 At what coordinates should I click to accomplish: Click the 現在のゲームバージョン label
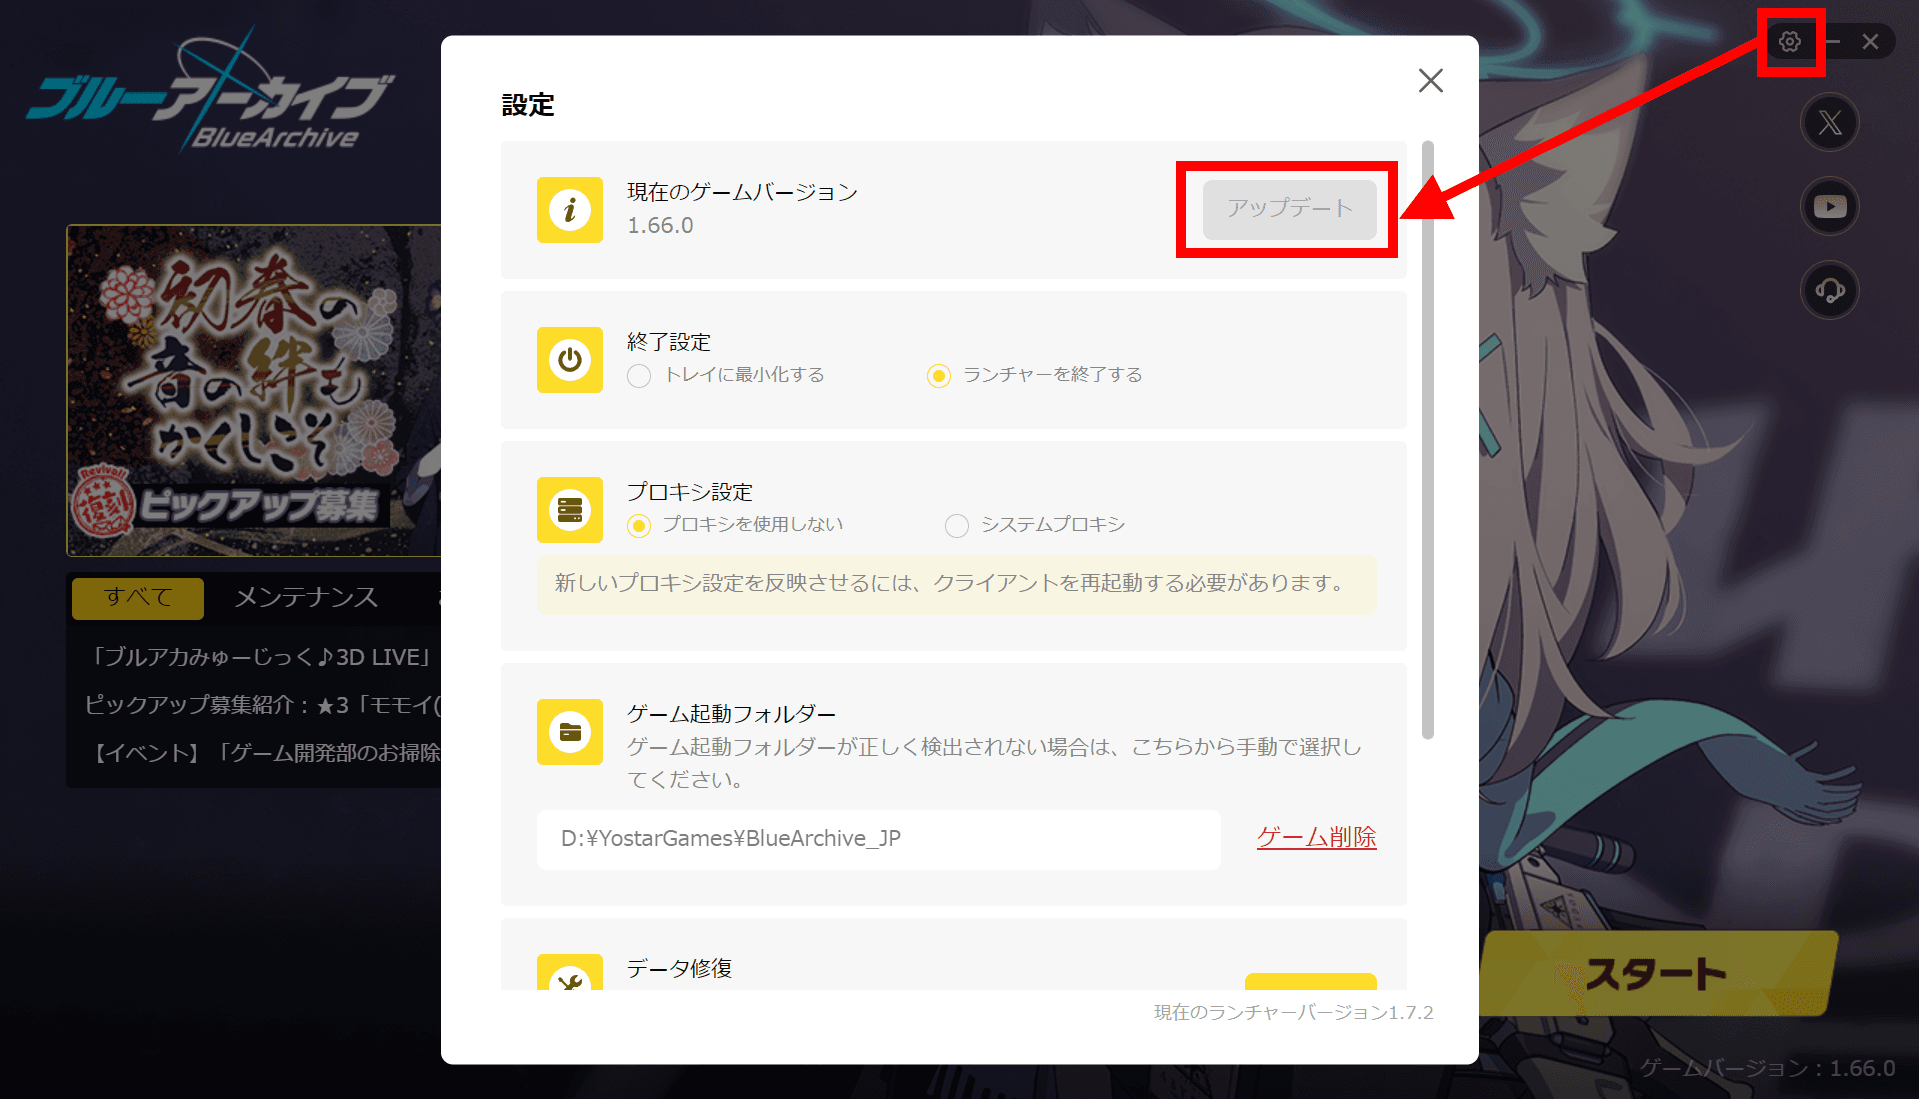click(742, 192)
